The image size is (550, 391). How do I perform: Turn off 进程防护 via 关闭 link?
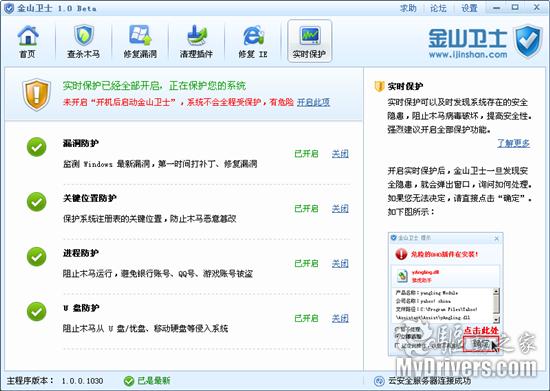340,263
